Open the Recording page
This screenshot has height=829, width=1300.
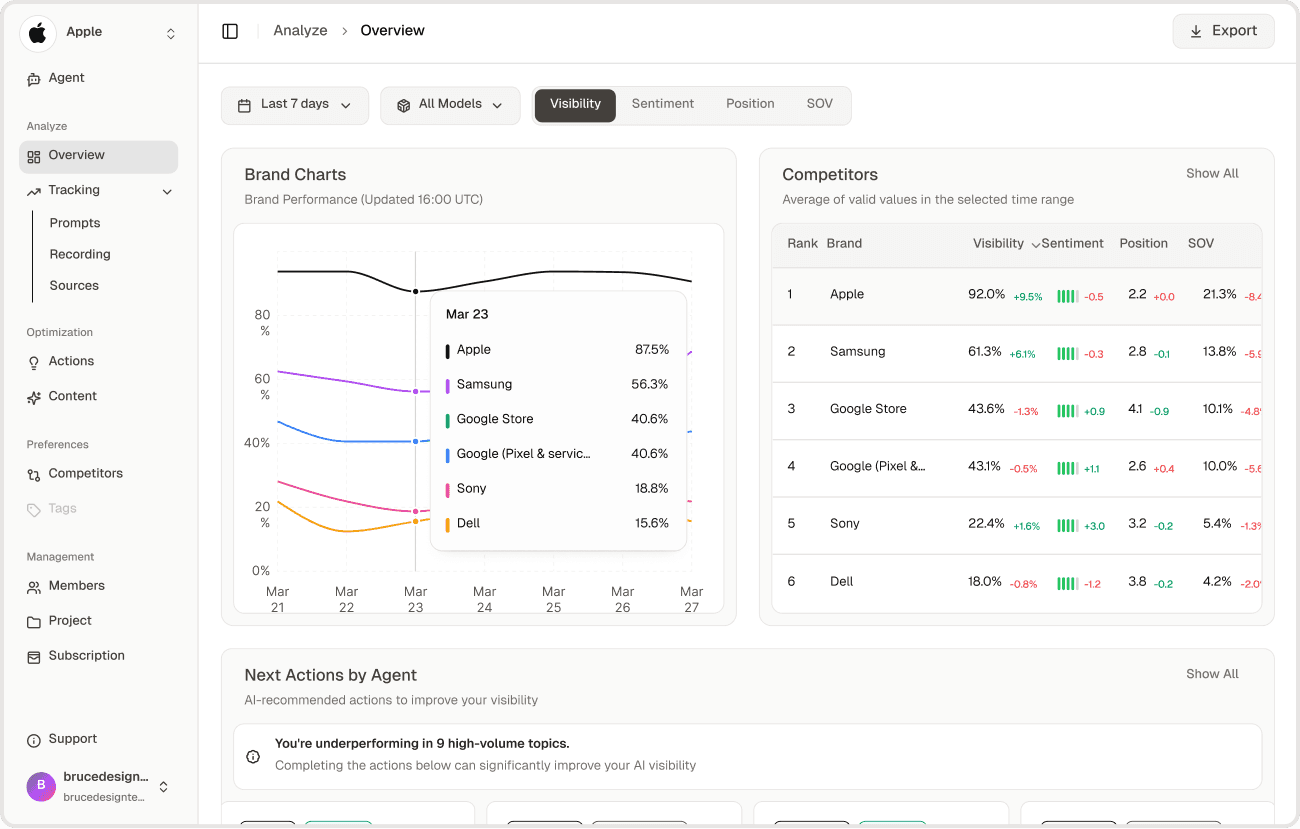pos(80,254)
